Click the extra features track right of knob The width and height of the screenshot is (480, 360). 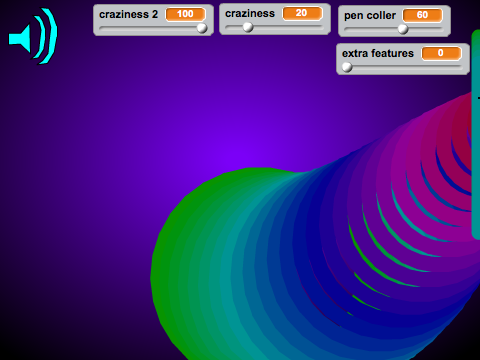[407, 67]
